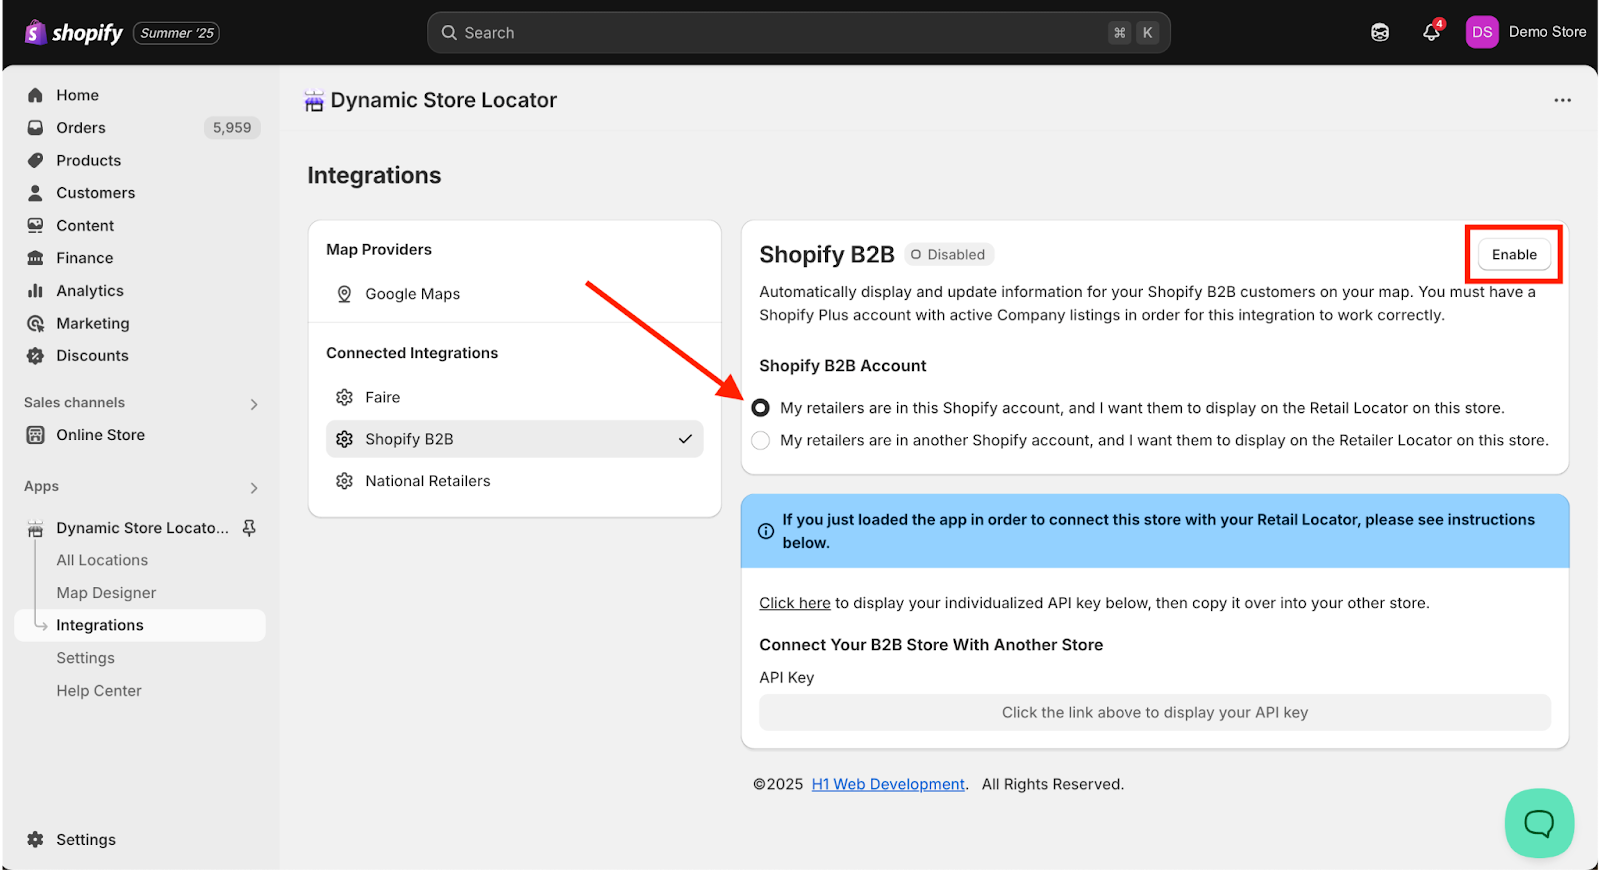Click the 5,959 orders count badge

click(232, 128)
